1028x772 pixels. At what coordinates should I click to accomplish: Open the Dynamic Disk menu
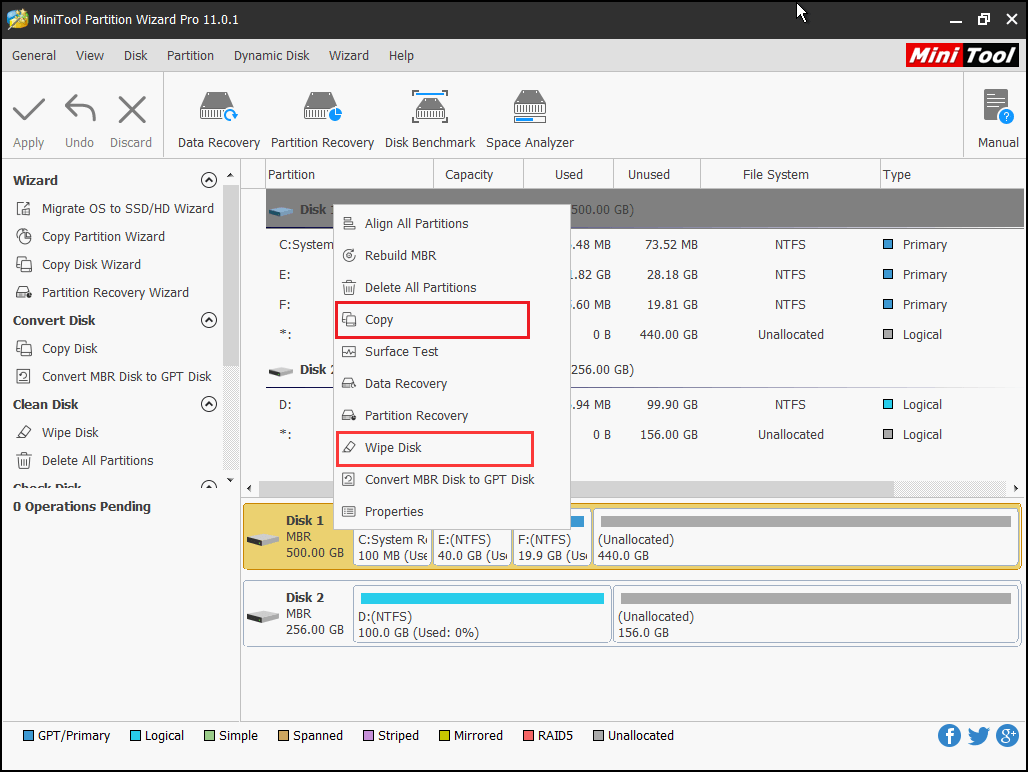(271, 56)
